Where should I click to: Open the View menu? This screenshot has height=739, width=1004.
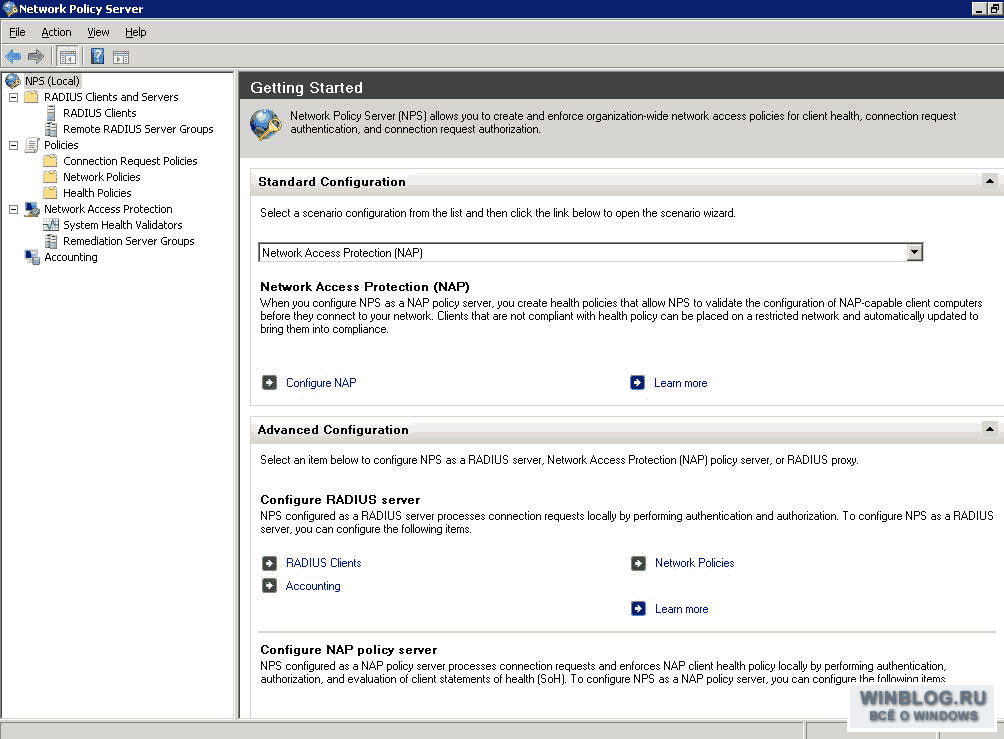tap(98, 32)
